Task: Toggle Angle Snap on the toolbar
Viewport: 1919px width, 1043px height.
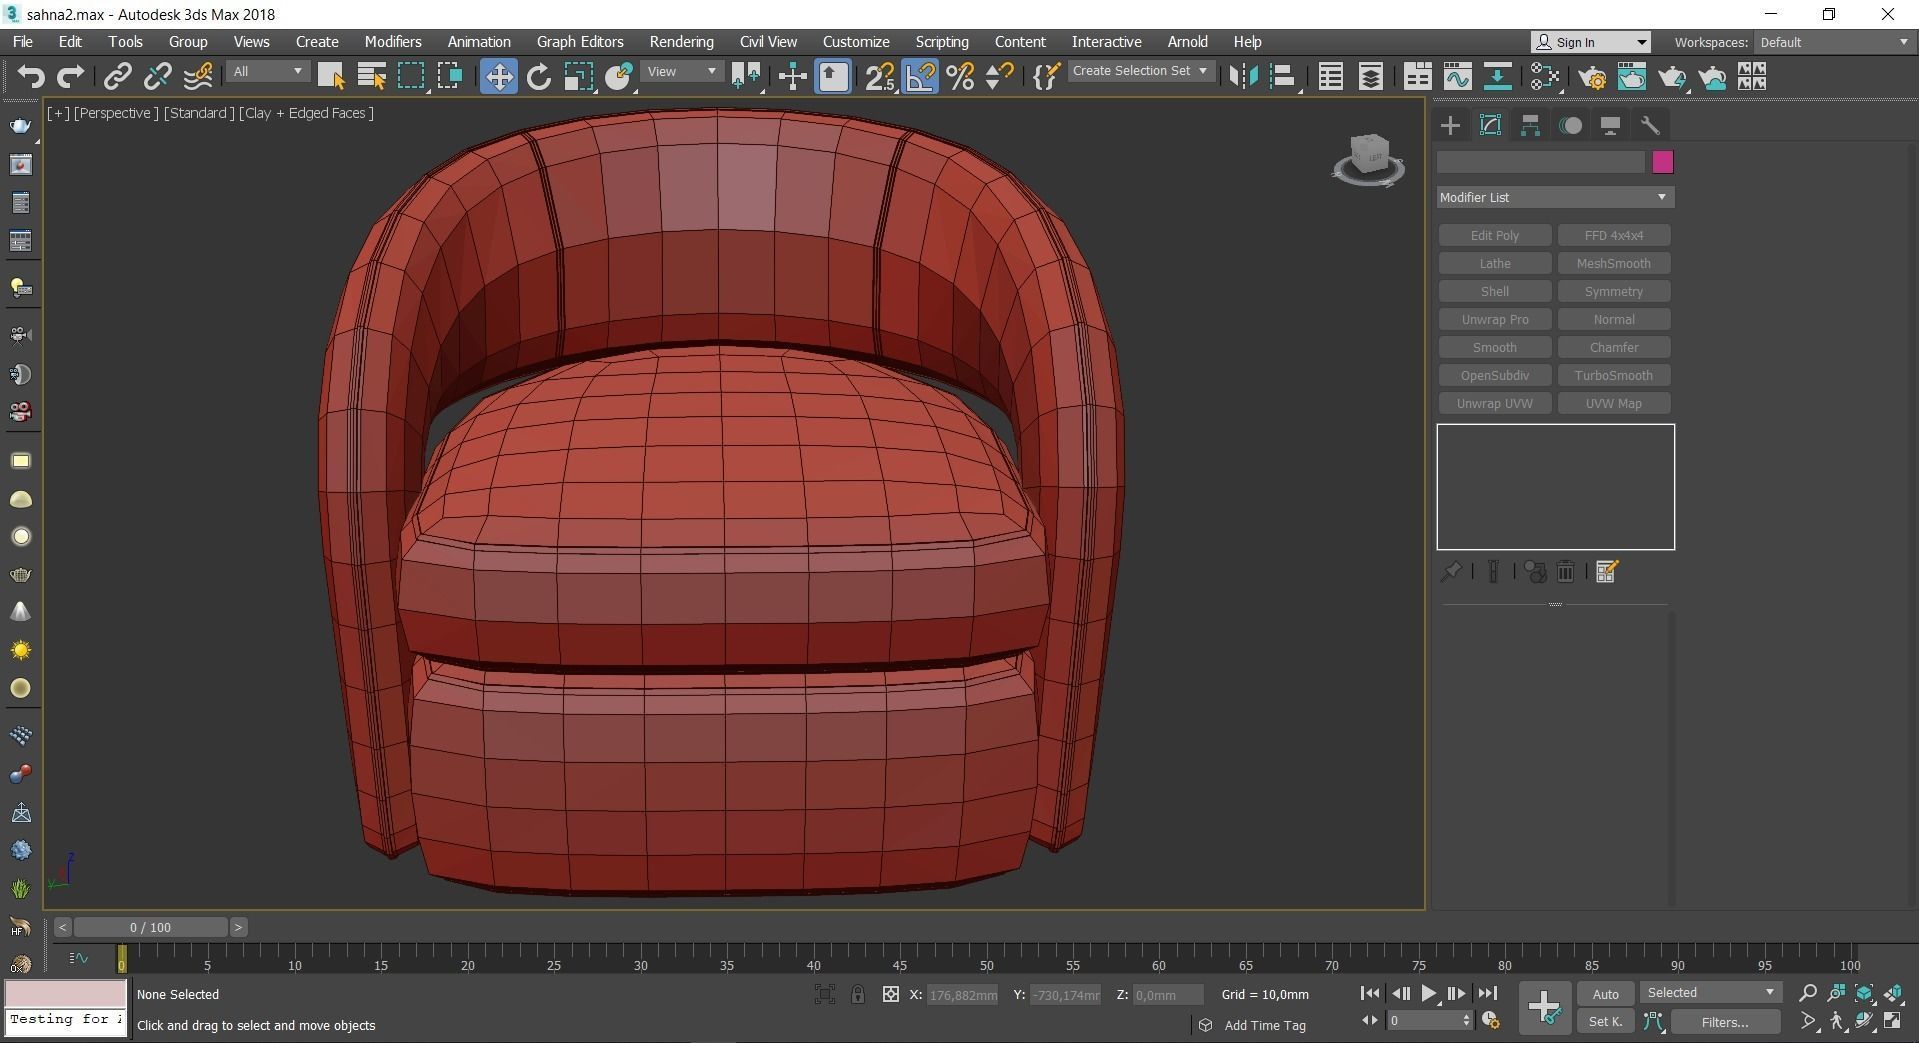Action: pos(920,76)
